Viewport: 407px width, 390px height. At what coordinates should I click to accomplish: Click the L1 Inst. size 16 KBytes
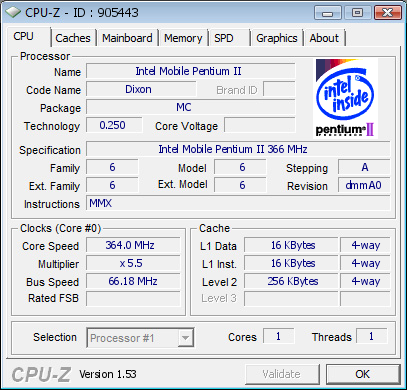[x=291, y=263]
